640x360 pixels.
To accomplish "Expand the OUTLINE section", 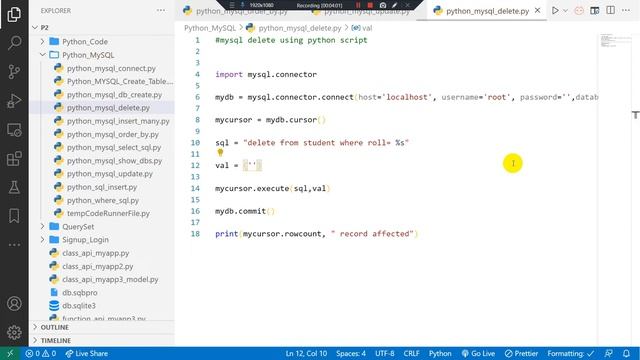I will (102, 327).
